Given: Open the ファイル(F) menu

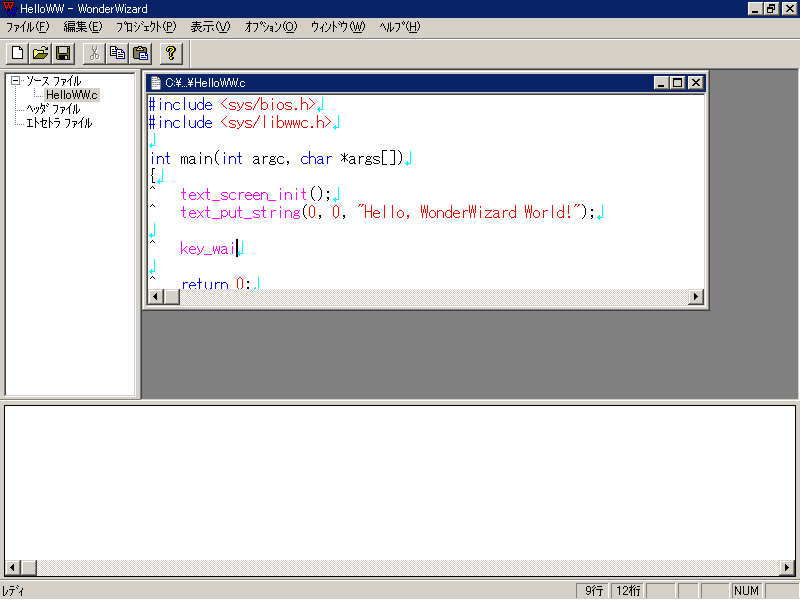Looking at the screenshot, I should coord(28,27).
